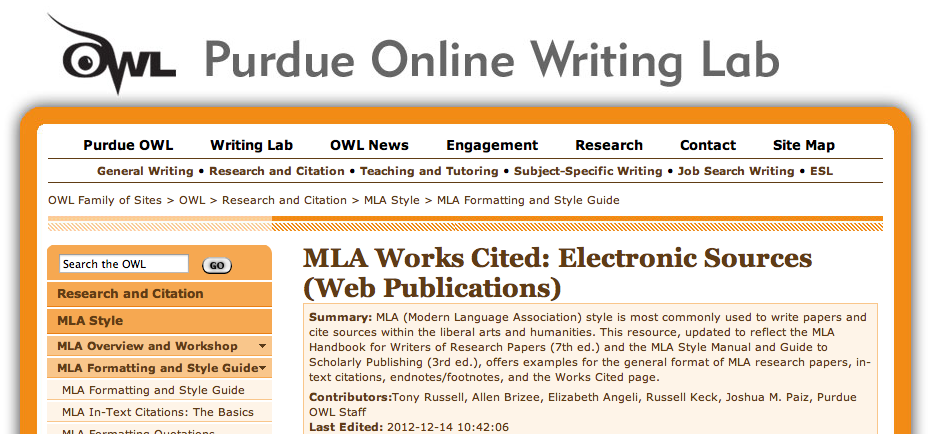The image size is (932, 434).
Task: Click the GO search button
Action: [217, 266]
